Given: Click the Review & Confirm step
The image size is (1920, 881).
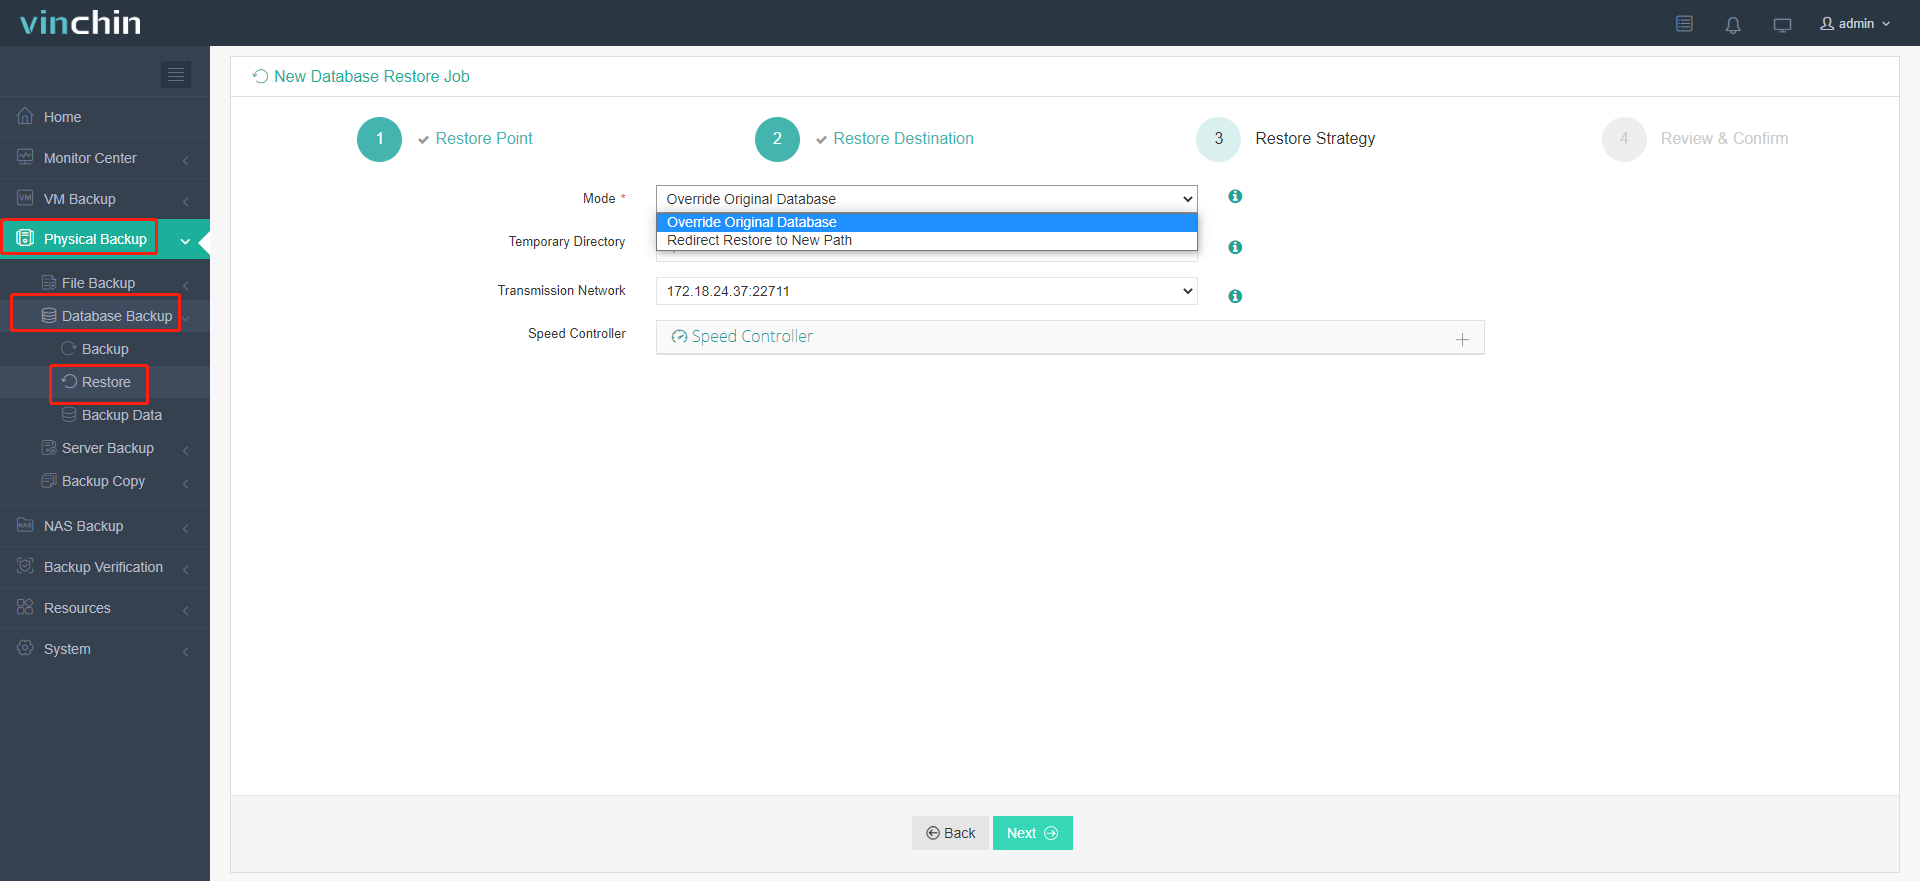Looking at the screenshot, I should tap(1696, 139).
